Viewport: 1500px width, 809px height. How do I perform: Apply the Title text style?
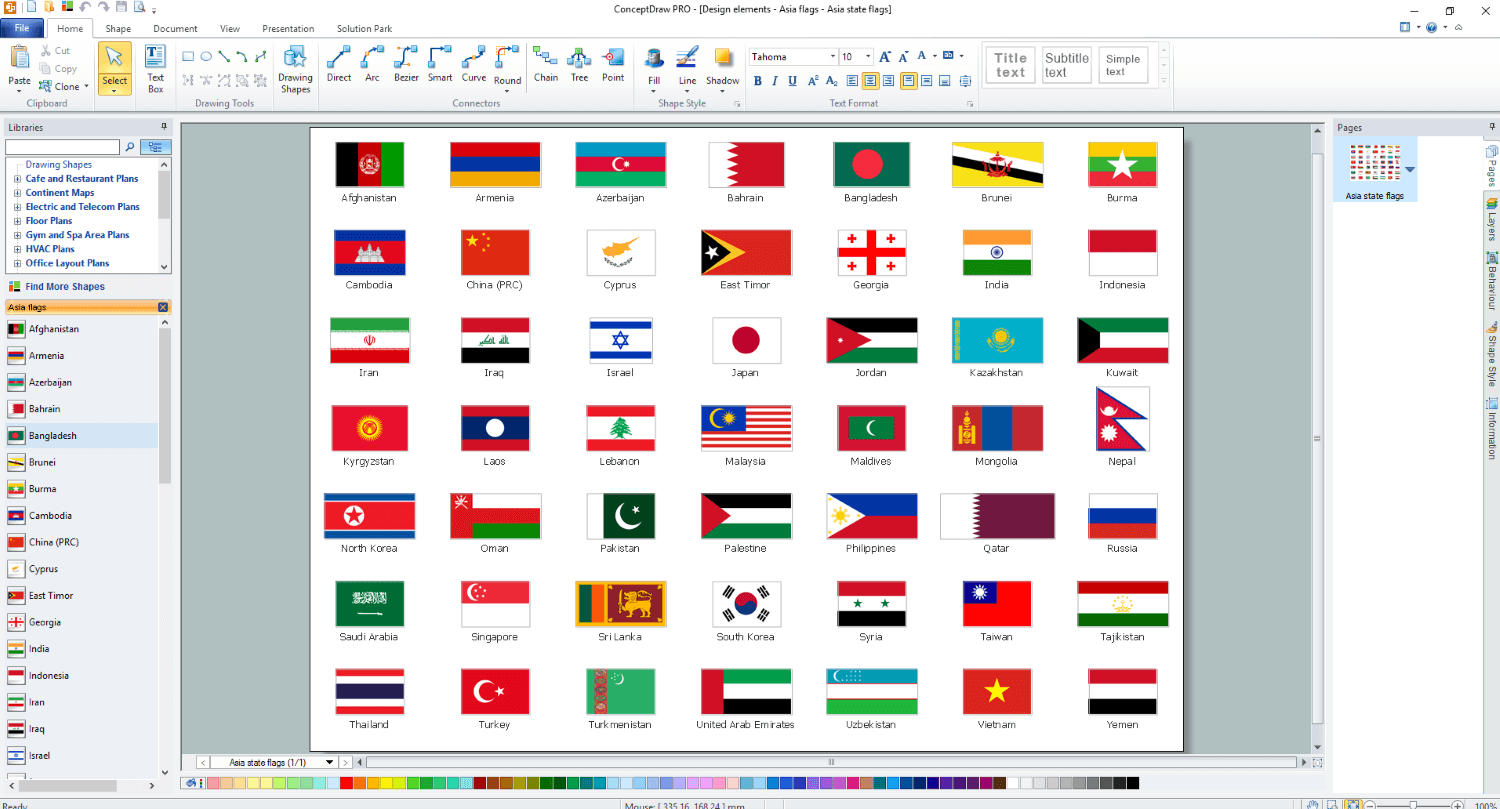[1010, 65]
